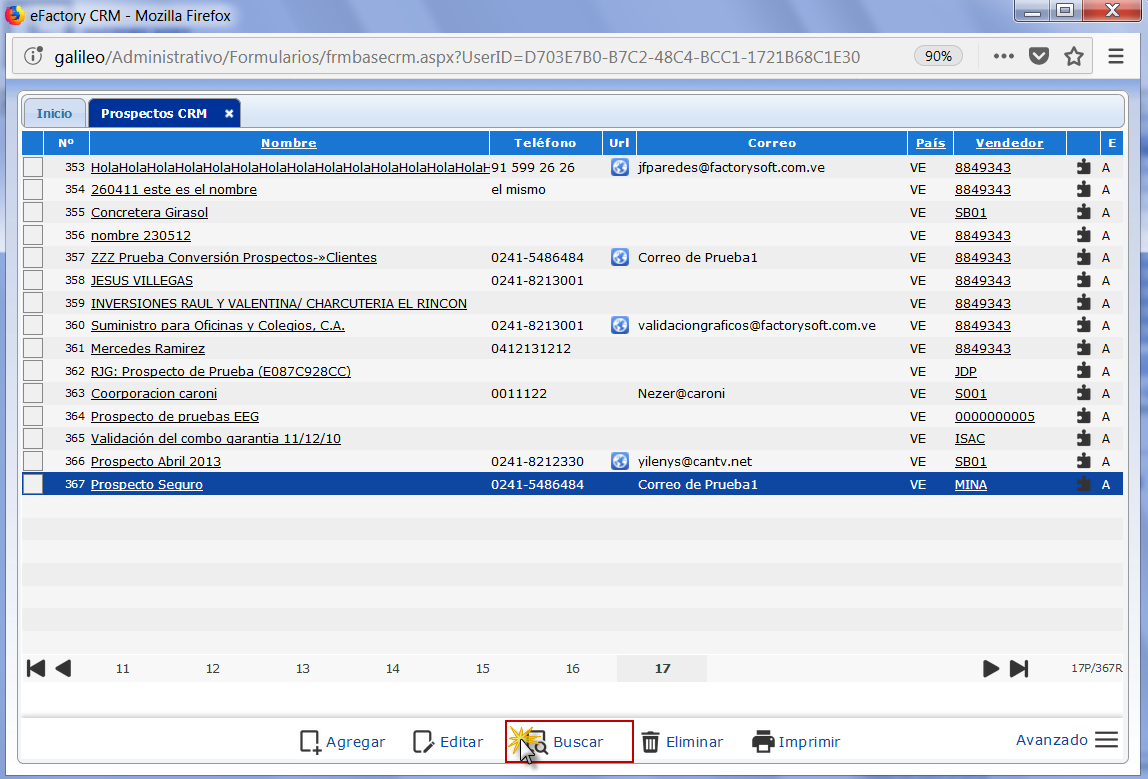1148x779 pixels.
Task: Open URL globe icon for row 353
Action: click(619, 167)
